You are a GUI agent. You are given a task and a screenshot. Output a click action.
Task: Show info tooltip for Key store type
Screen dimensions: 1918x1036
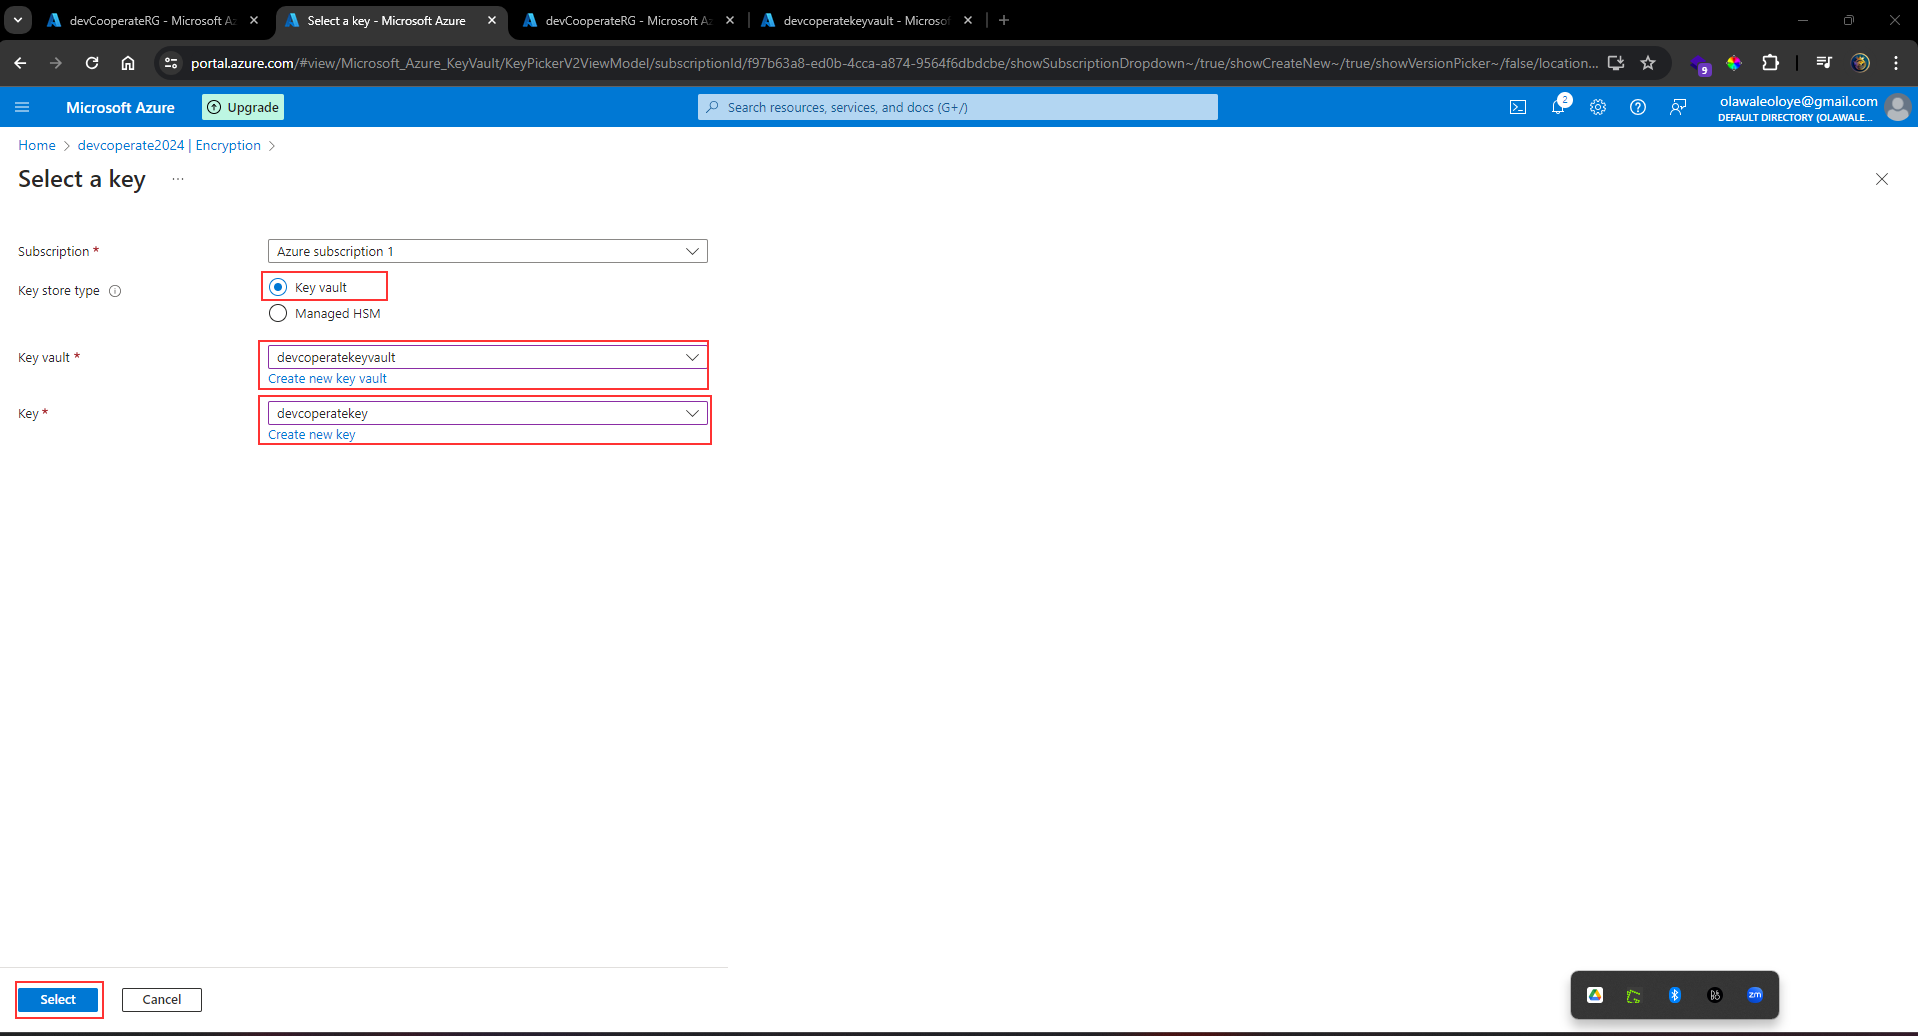115,291
